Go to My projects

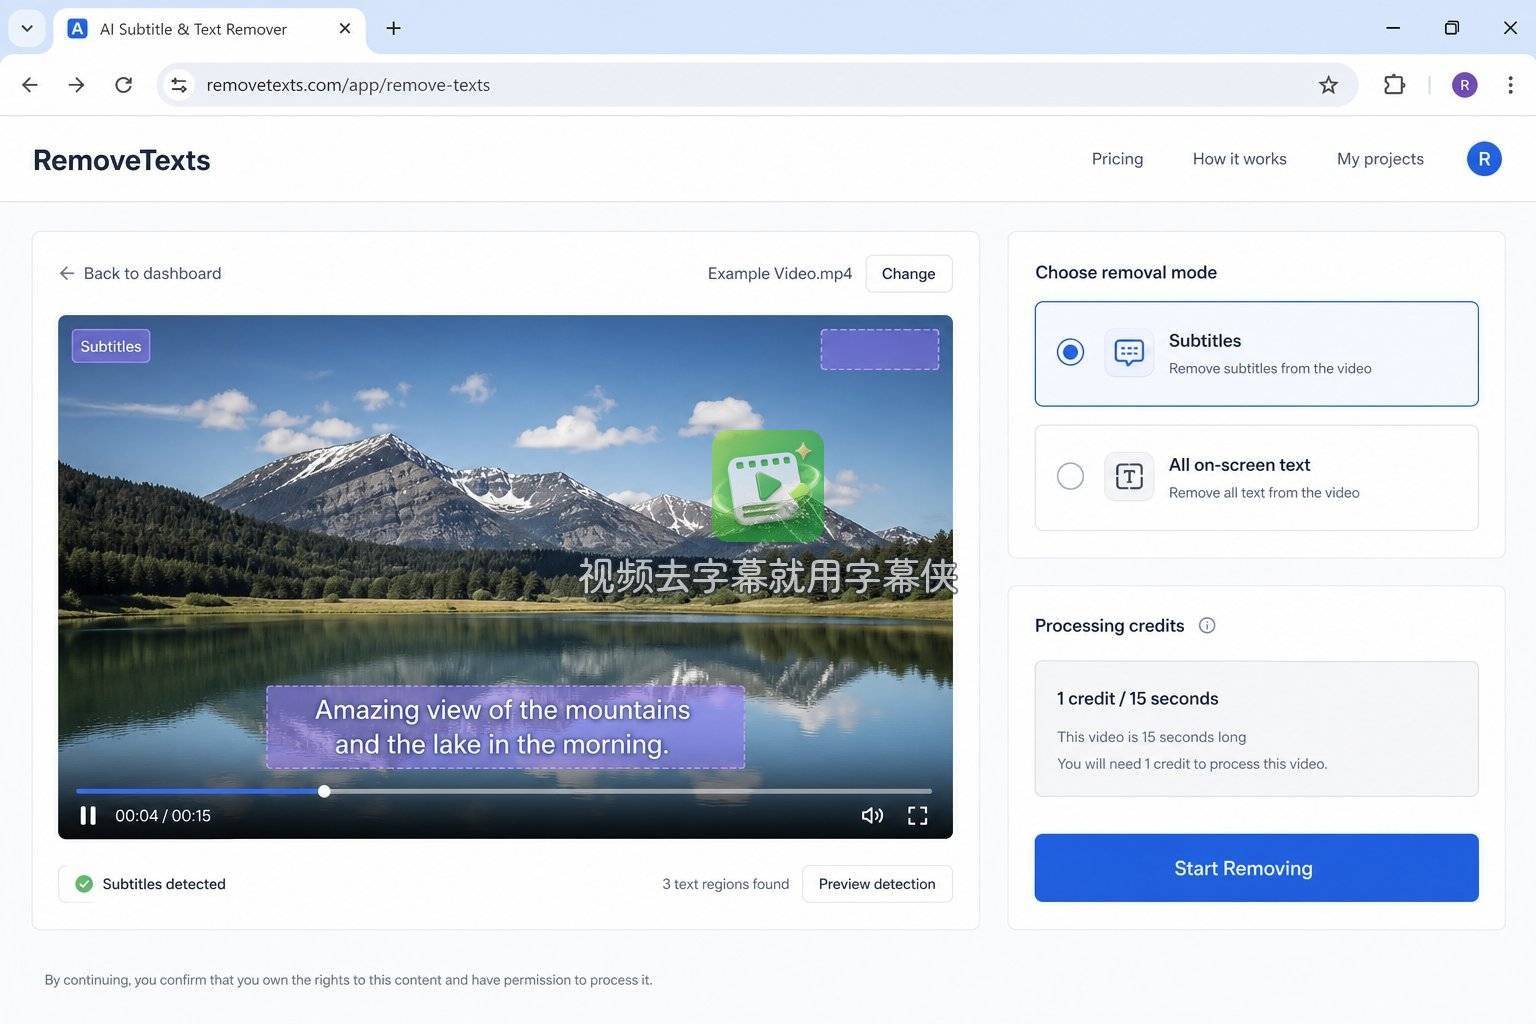pyautogui.click(x=1380, y=159)
